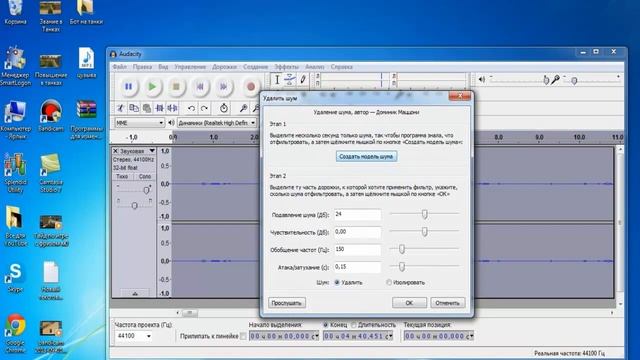Collapse the track using bottom arrow
This screenshot has width=640, height=360.
135,293
